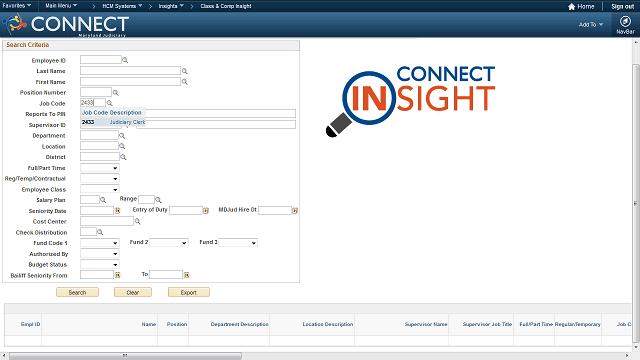This screenshot has height=360, width=640.
Task: Open the Department lookup magnifier
Action: coord(122,136)
